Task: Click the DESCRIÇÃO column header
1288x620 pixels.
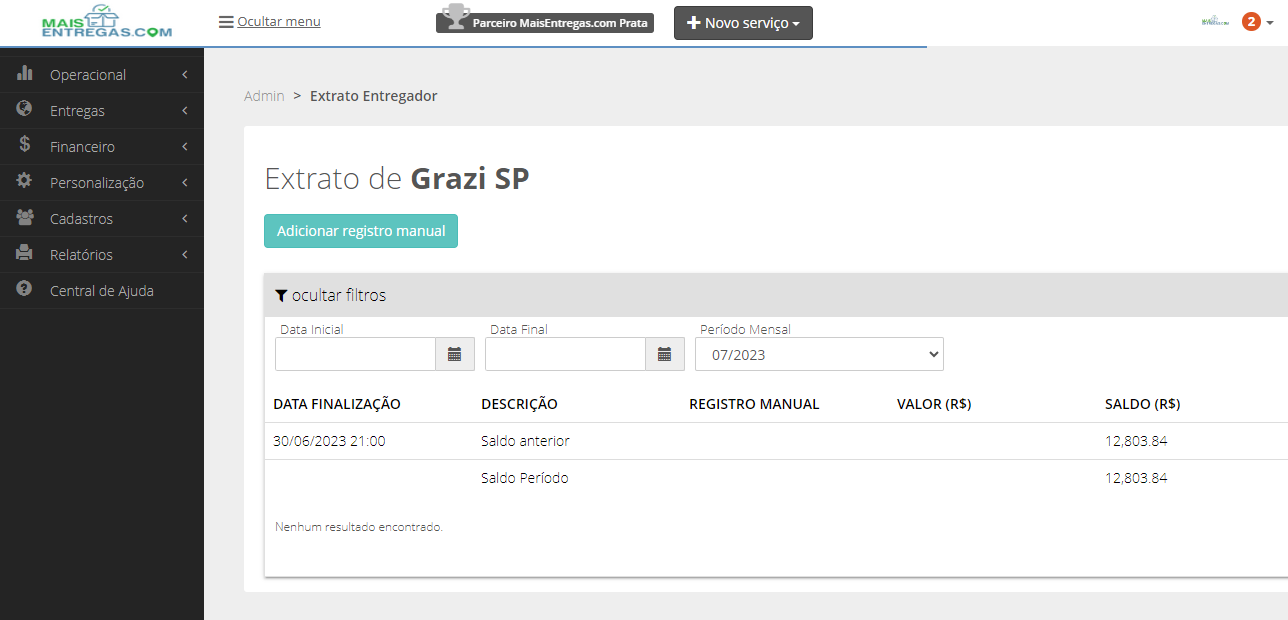Action: coord(519,404)
